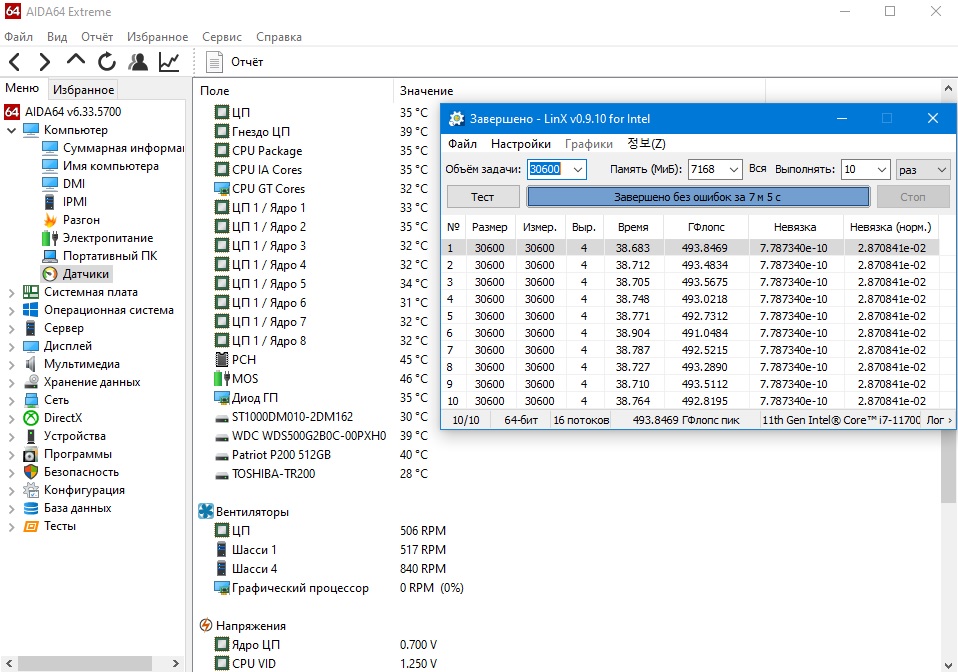Screen dimensions: 958x672
Task: Open Электропитание power tree item
Action: tap(108, 238)
